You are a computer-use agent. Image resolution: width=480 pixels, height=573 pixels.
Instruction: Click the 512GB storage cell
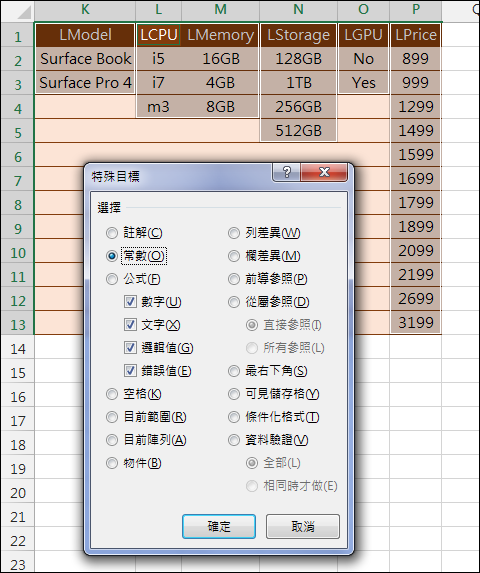click(298, 130)
